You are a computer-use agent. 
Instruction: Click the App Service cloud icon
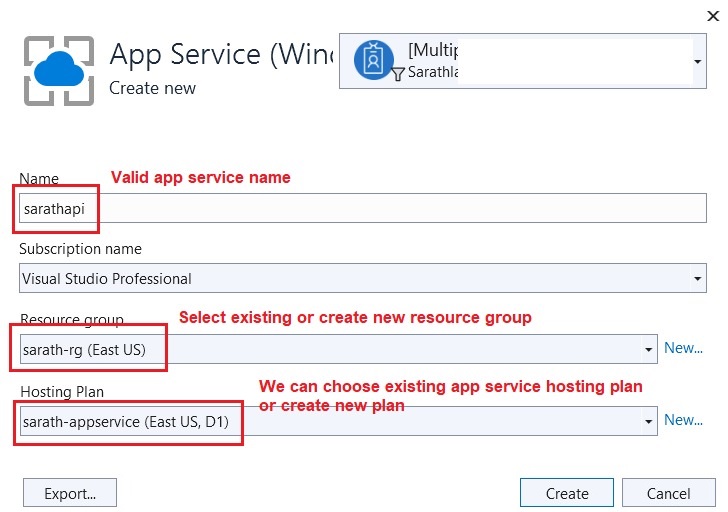coord(59,71)
